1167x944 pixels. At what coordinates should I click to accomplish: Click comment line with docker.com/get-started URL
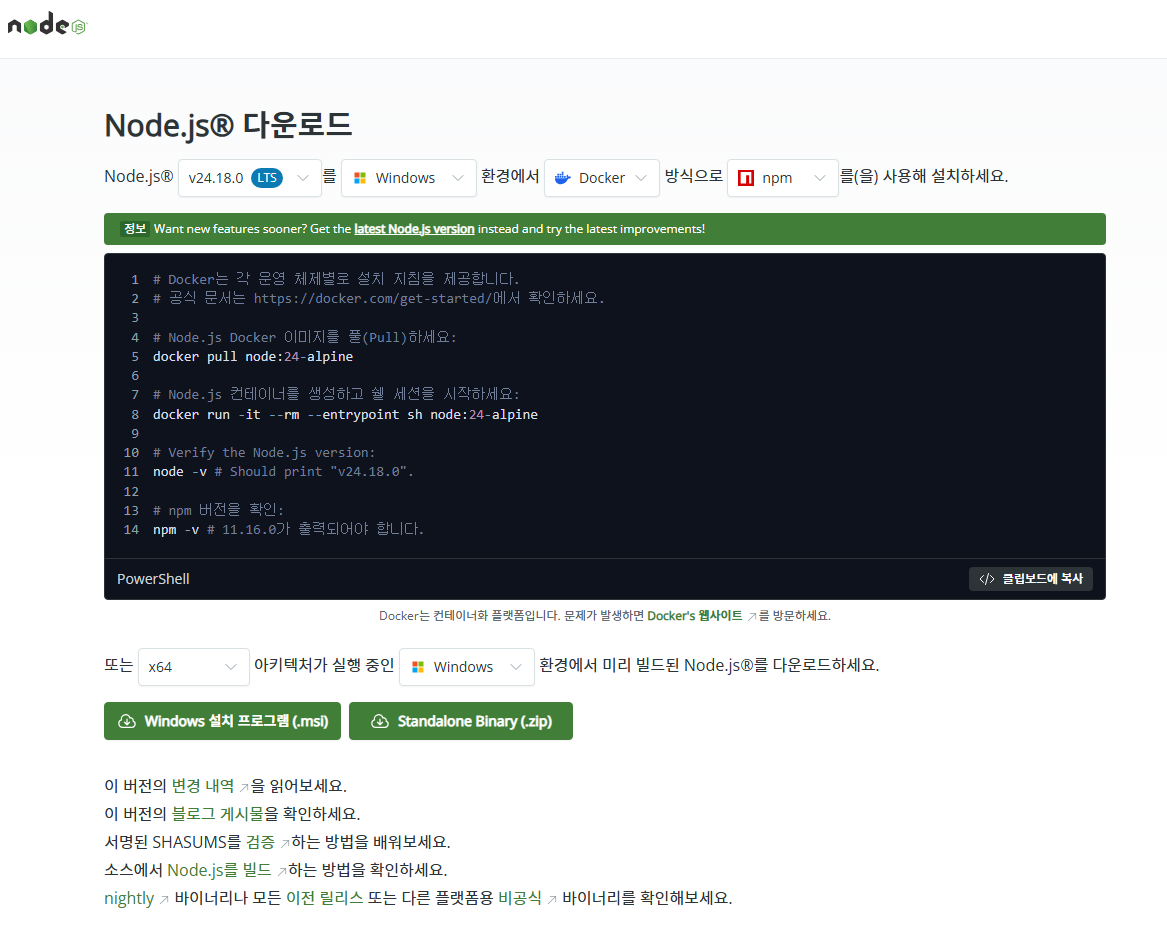click(379, 298)
